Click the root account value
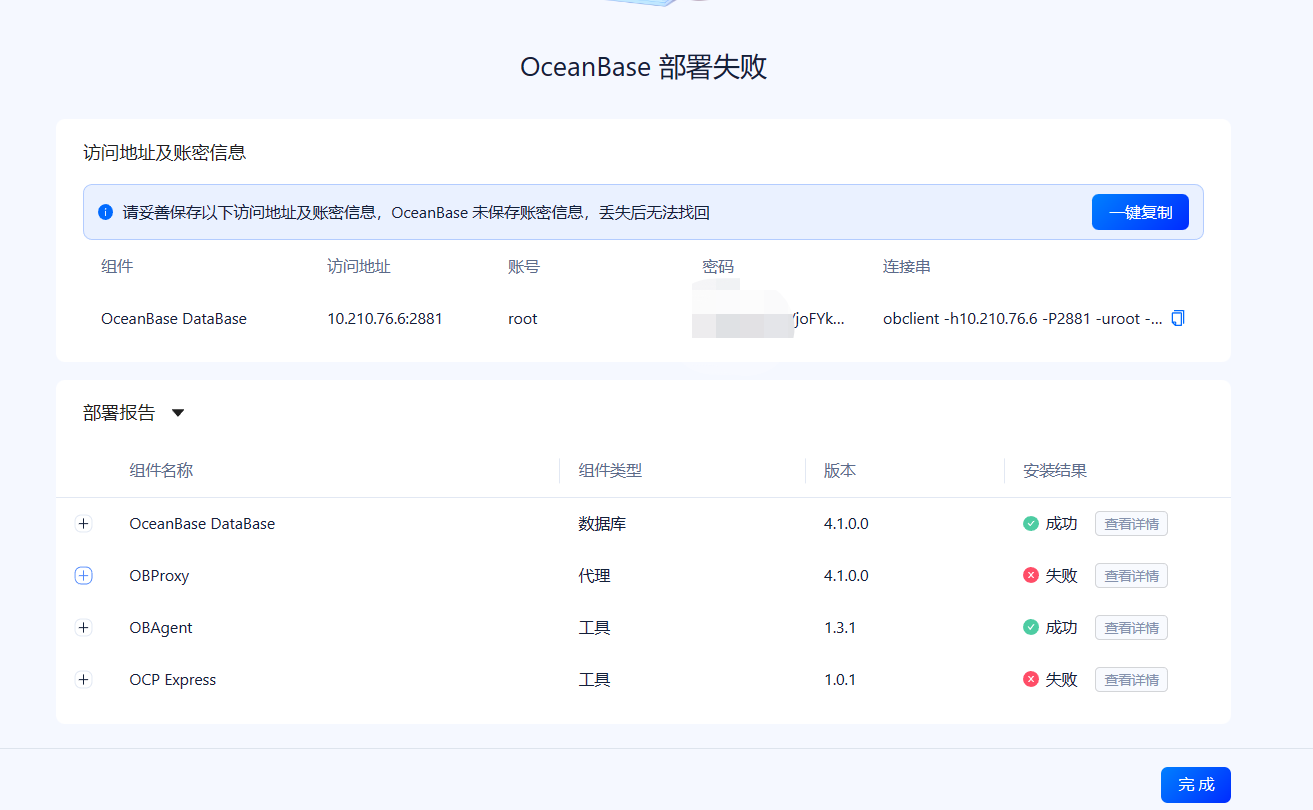1313x810 pixels. pos(523,319)
